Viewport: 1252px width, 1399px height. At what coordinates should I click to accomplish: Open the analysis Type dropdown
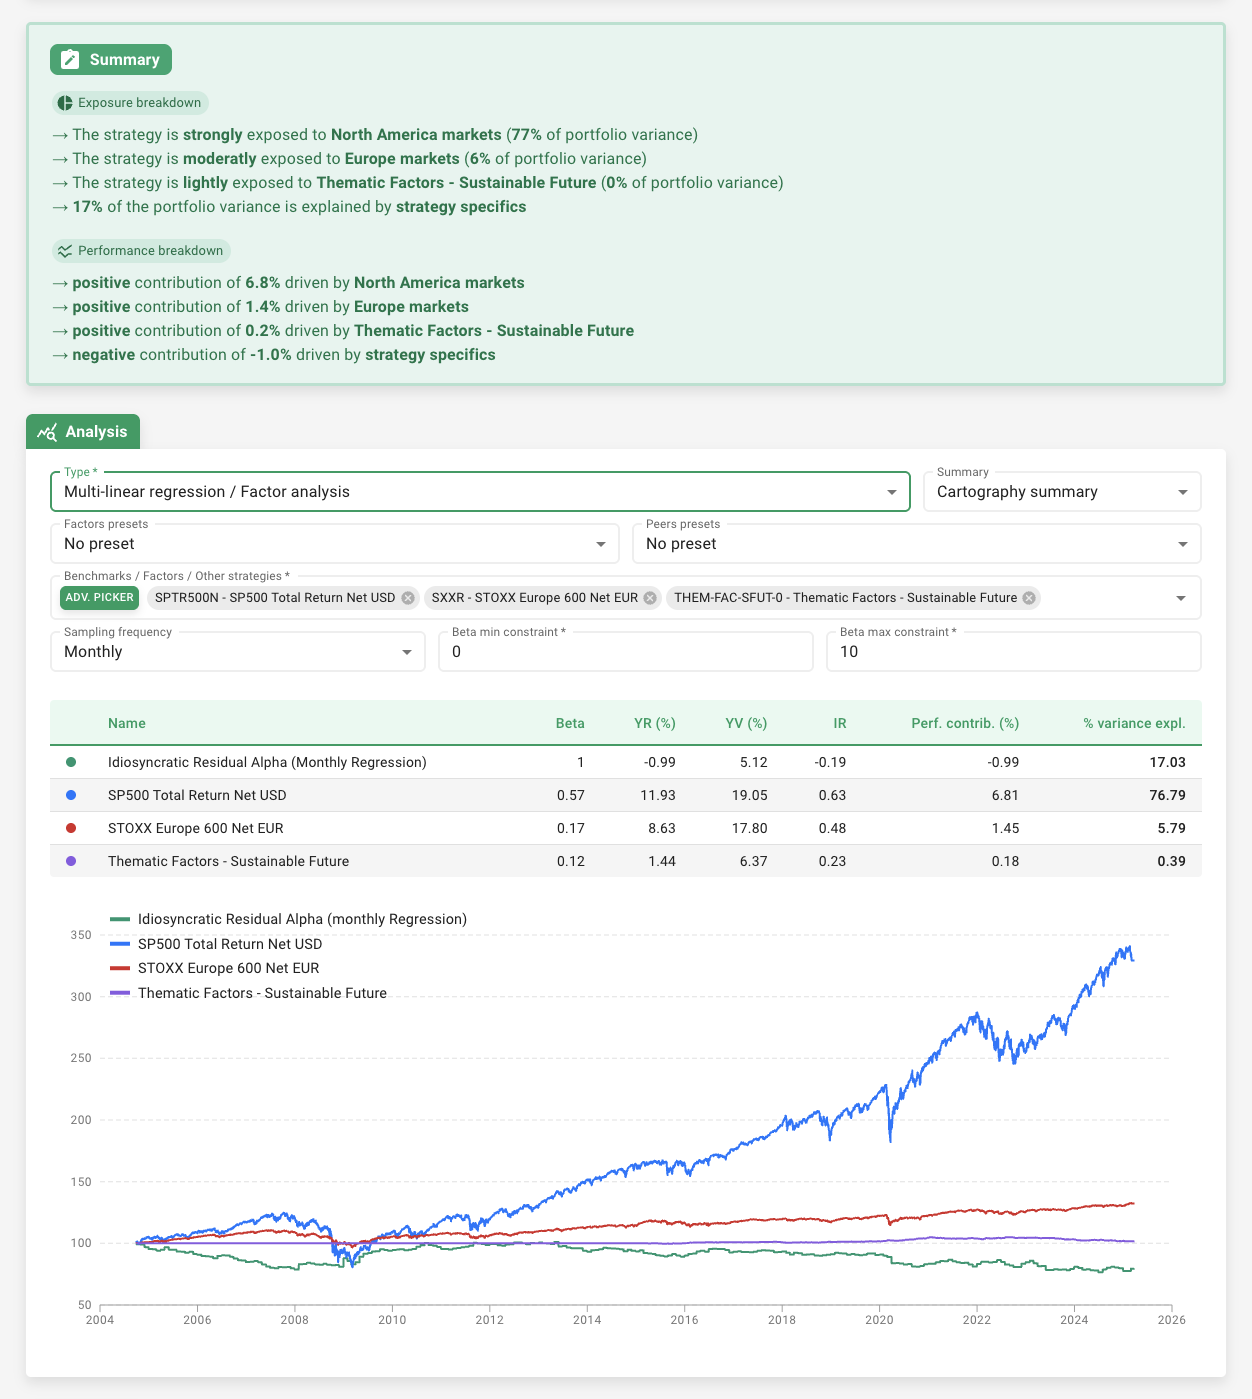coord(480,492)
